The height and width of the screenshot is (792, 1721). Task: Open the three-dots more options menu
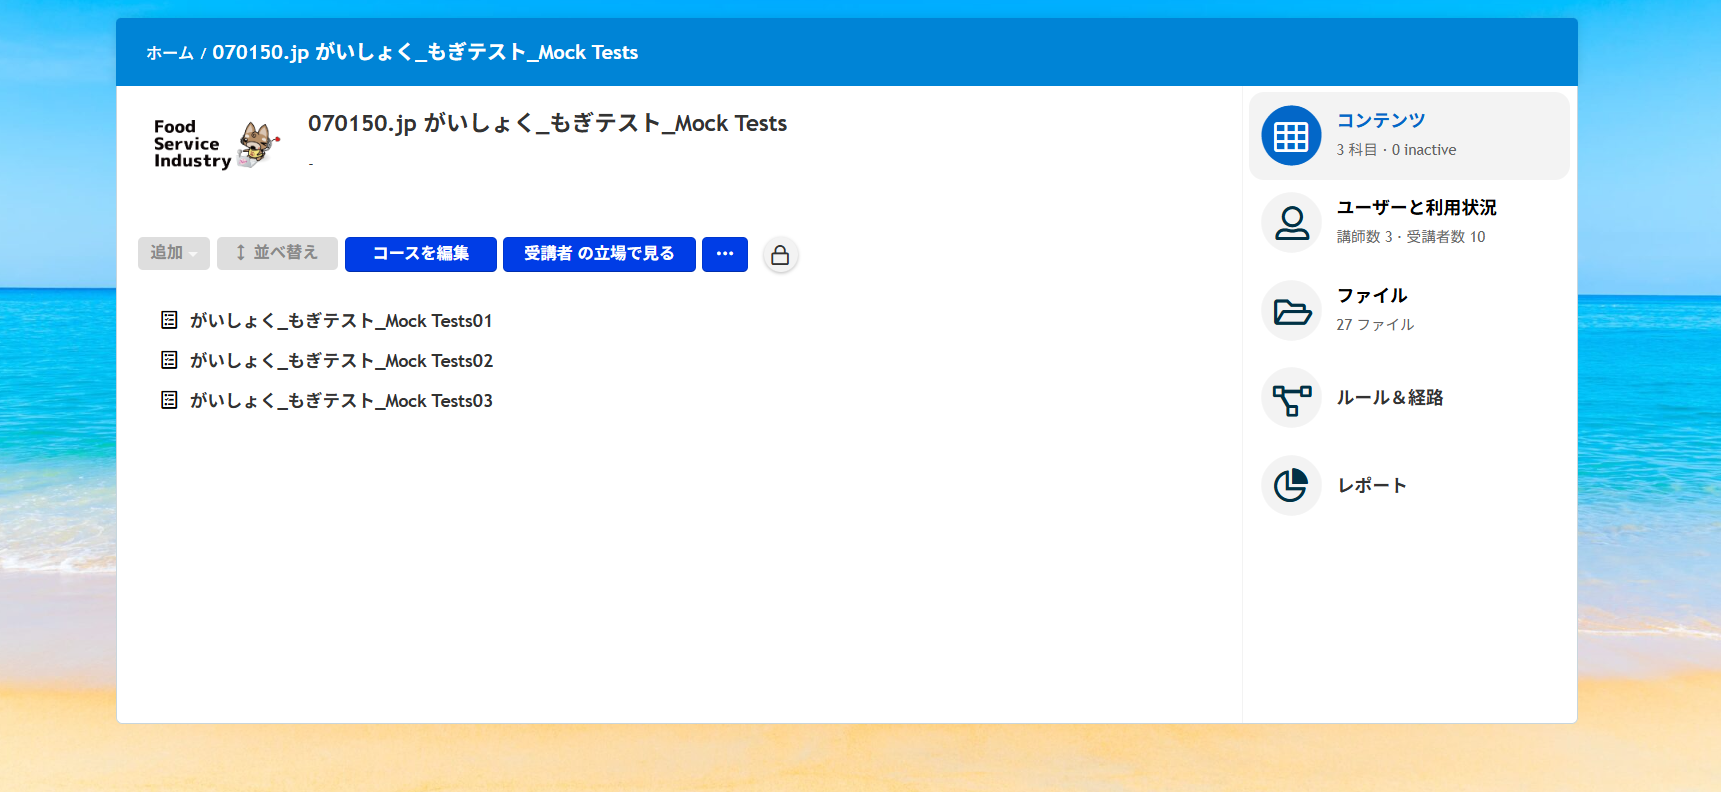725,254
